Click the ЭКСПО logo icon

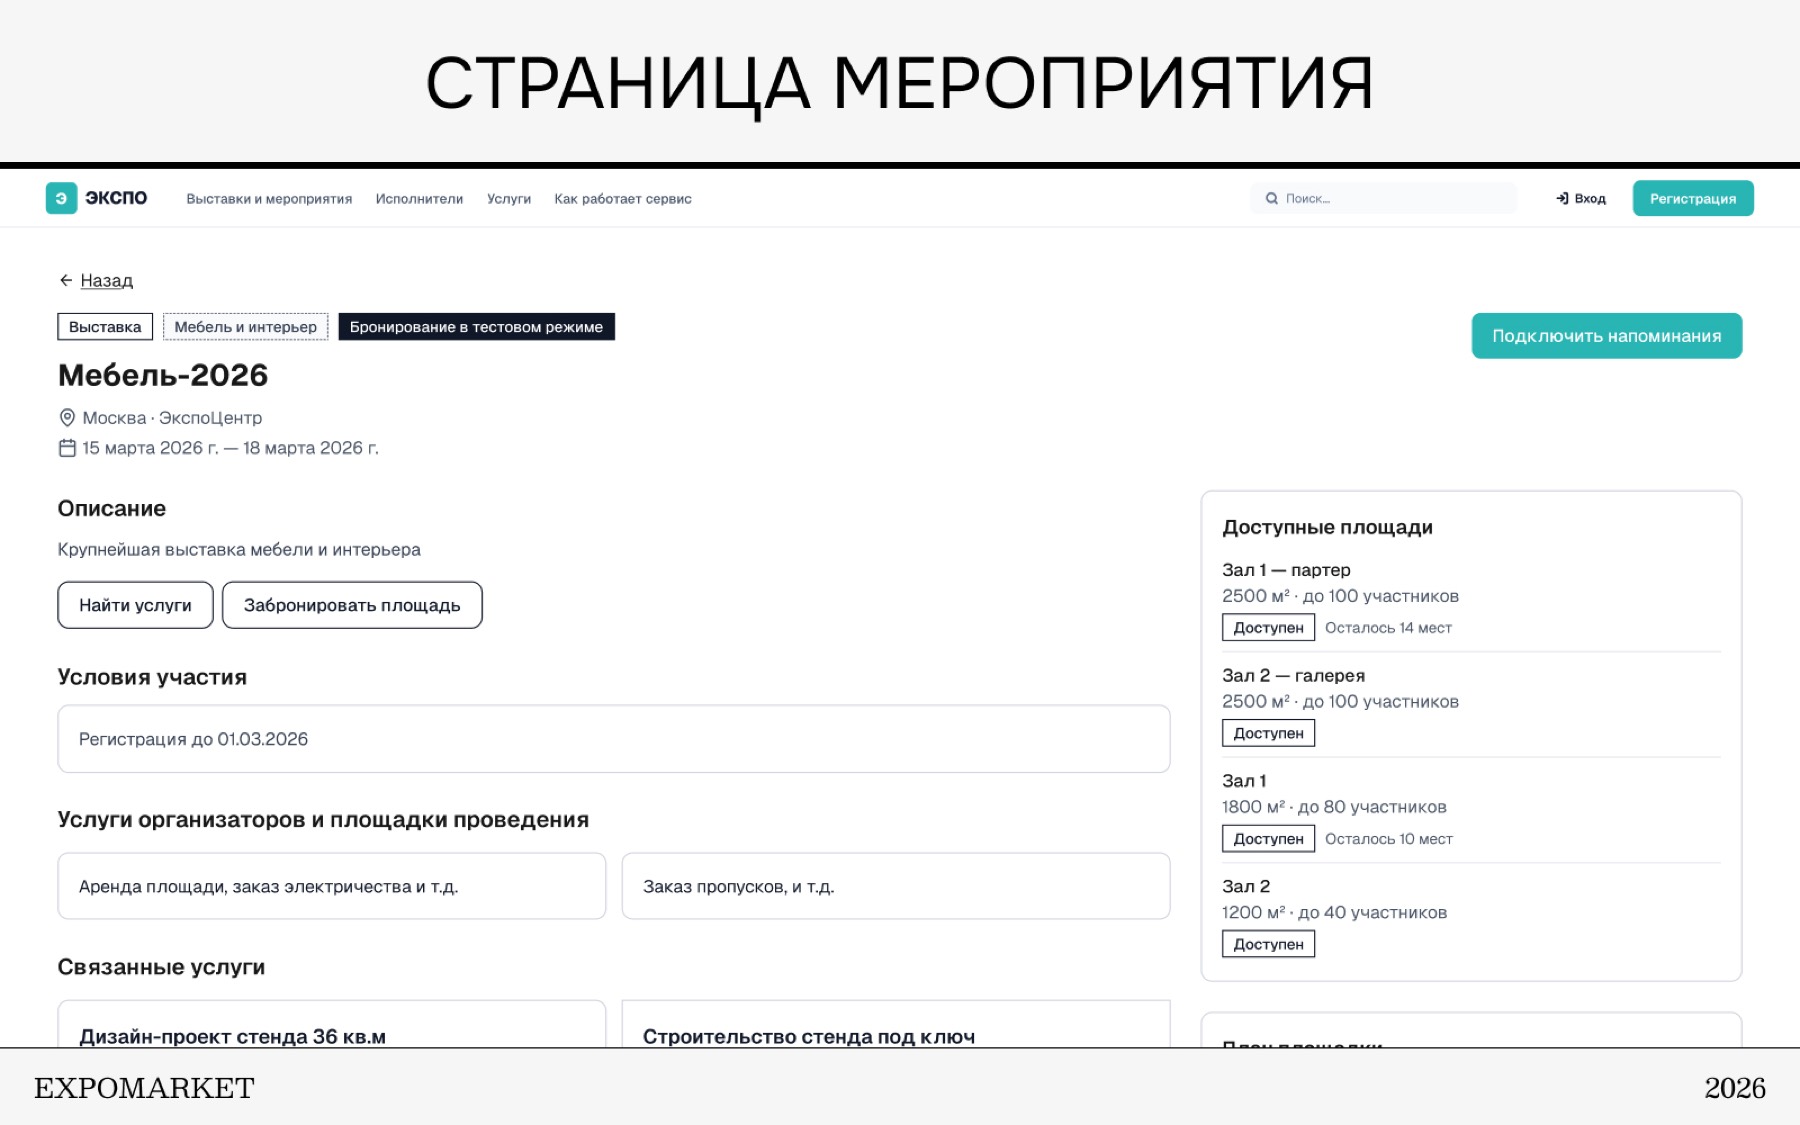61,198
